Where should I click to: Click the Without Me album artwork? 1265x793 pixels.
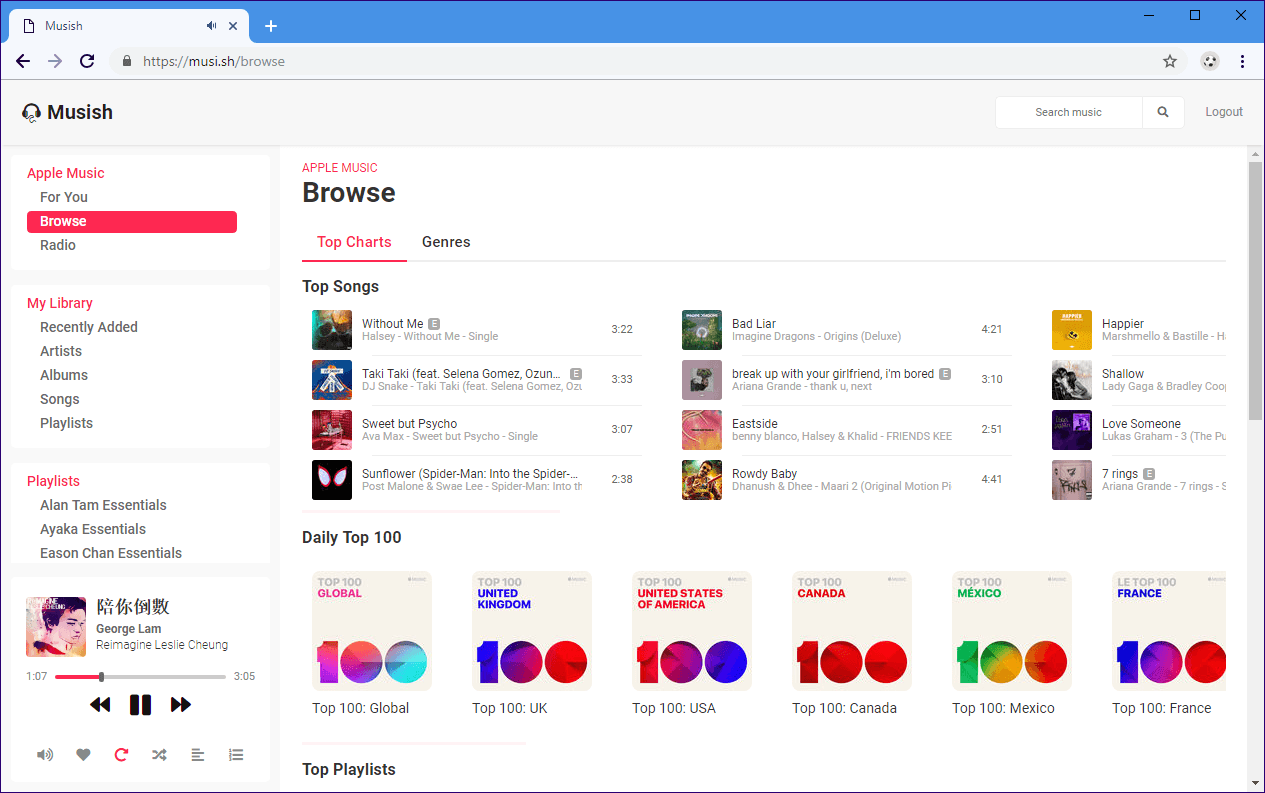(x=332, y=330)
